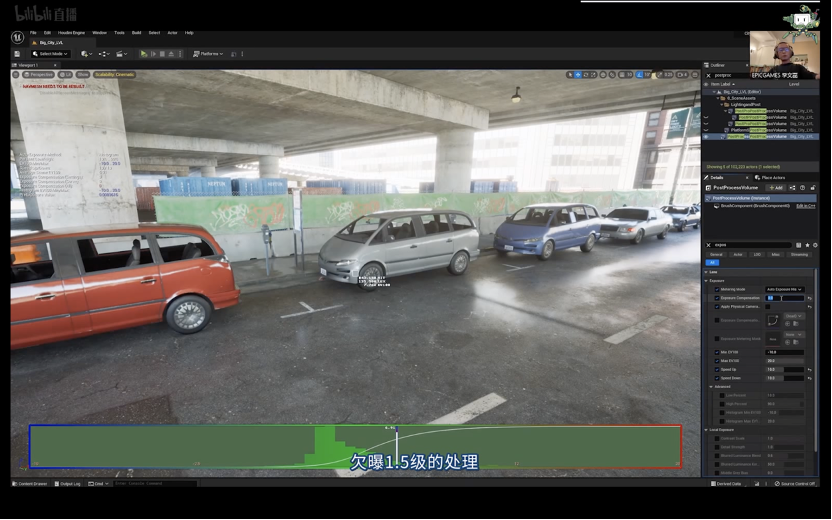
Task: Toggle the Max EV100 override checkbox
Action: pyautogui.click(x=717, y=361)
